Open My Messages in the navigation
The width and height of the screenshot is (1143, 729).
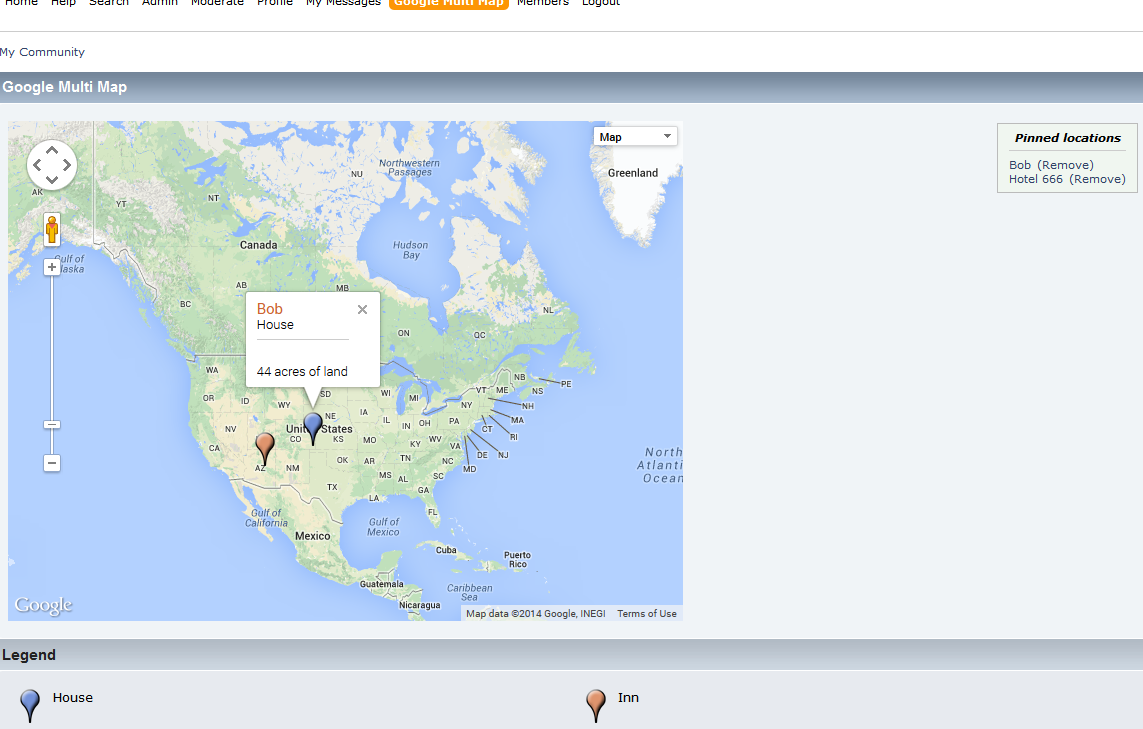343,3
